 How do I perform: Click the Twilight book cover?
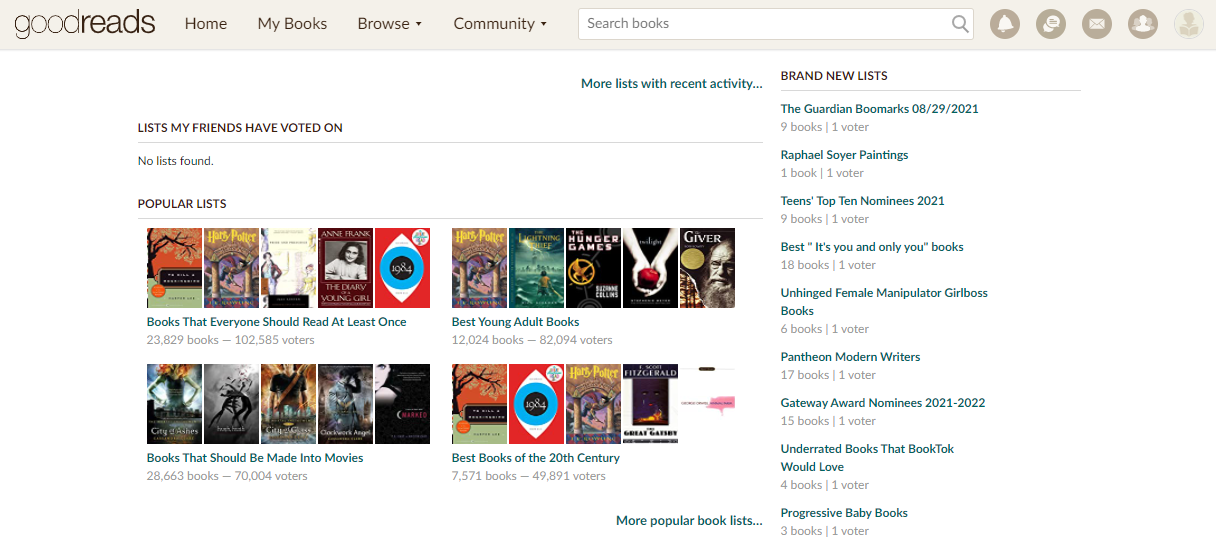(x=650, y=268)
